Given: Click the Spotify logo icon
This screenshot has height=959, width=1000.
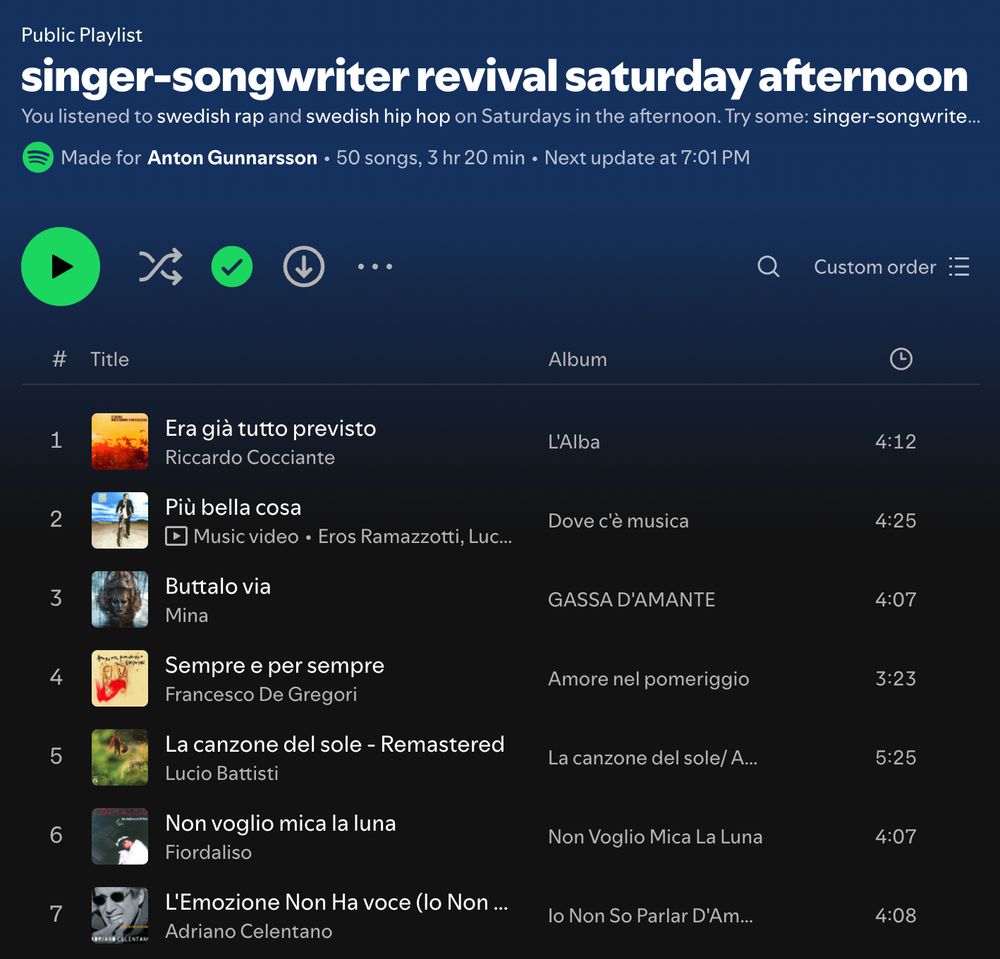Looking at the screenshot, I should tap(38, 157).
